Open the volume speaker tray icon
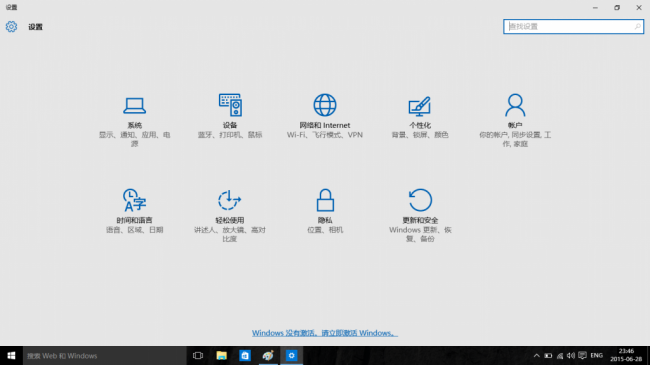The height and width of the screenshot is (365, 650). tap(571, 355)
